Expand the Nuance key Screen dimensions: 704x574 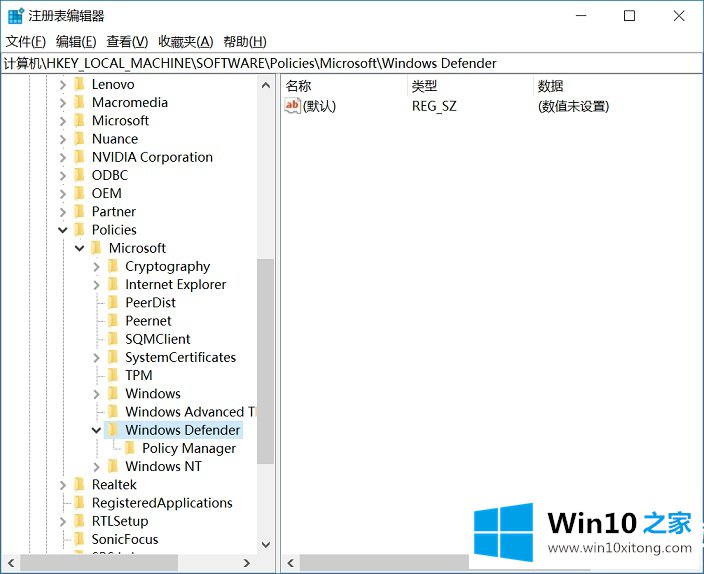(63, 139)
